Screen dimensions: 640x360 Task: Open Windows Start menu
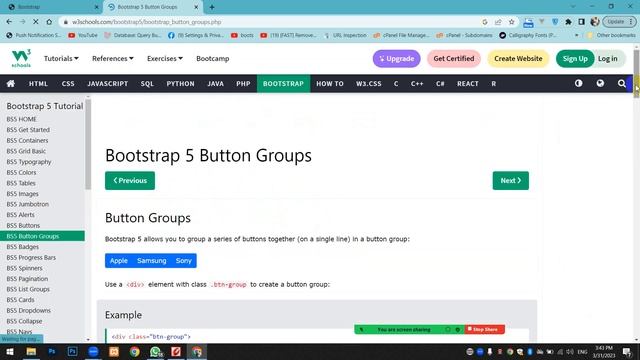tap(10, 351)
